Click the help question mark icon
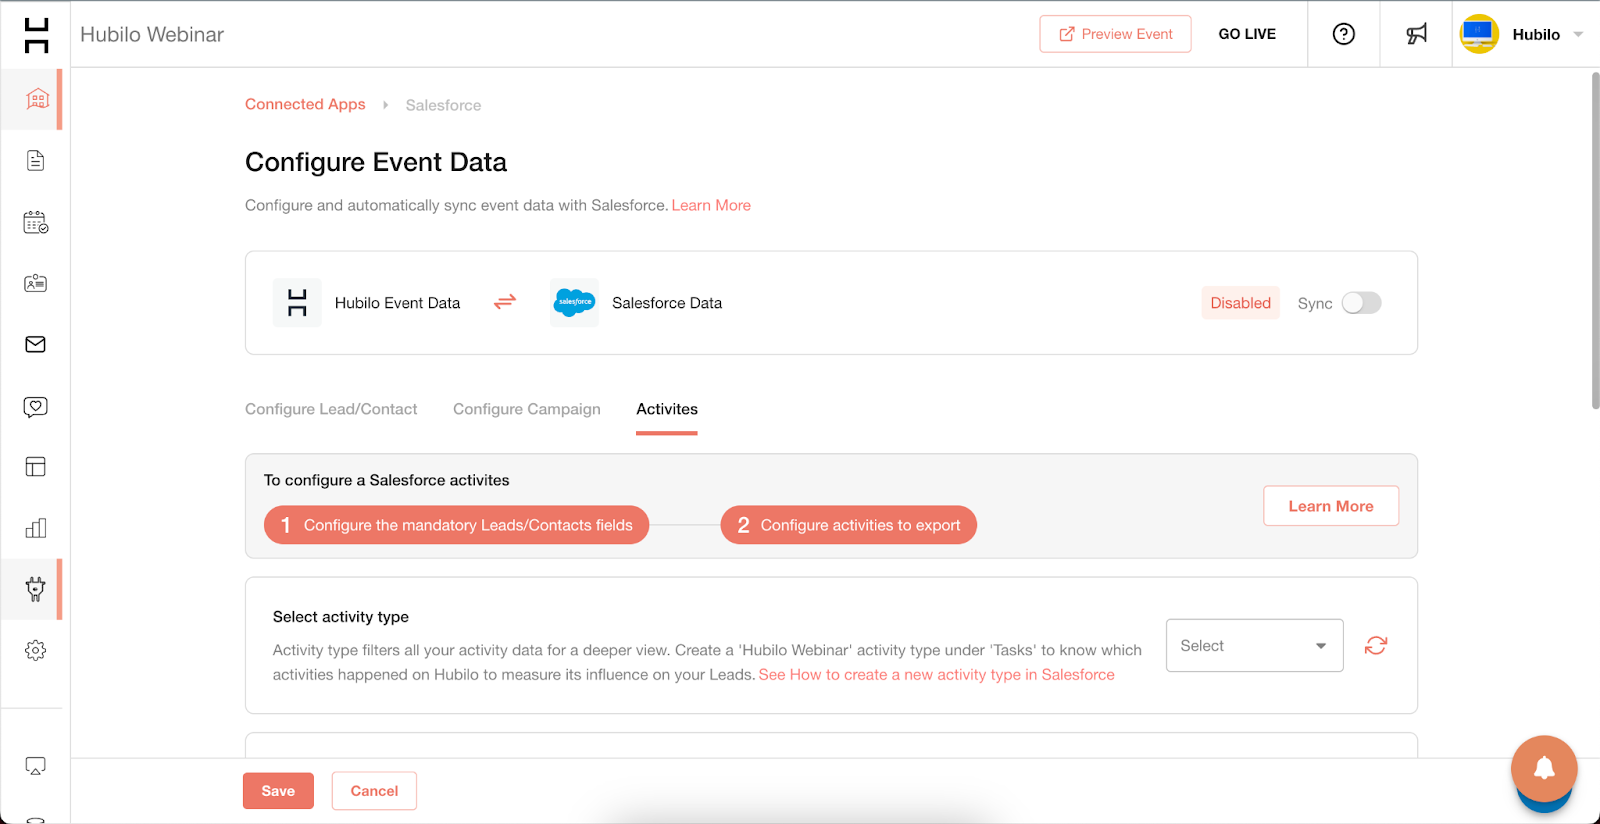The image size is (1600, 824). [1344, 34]
